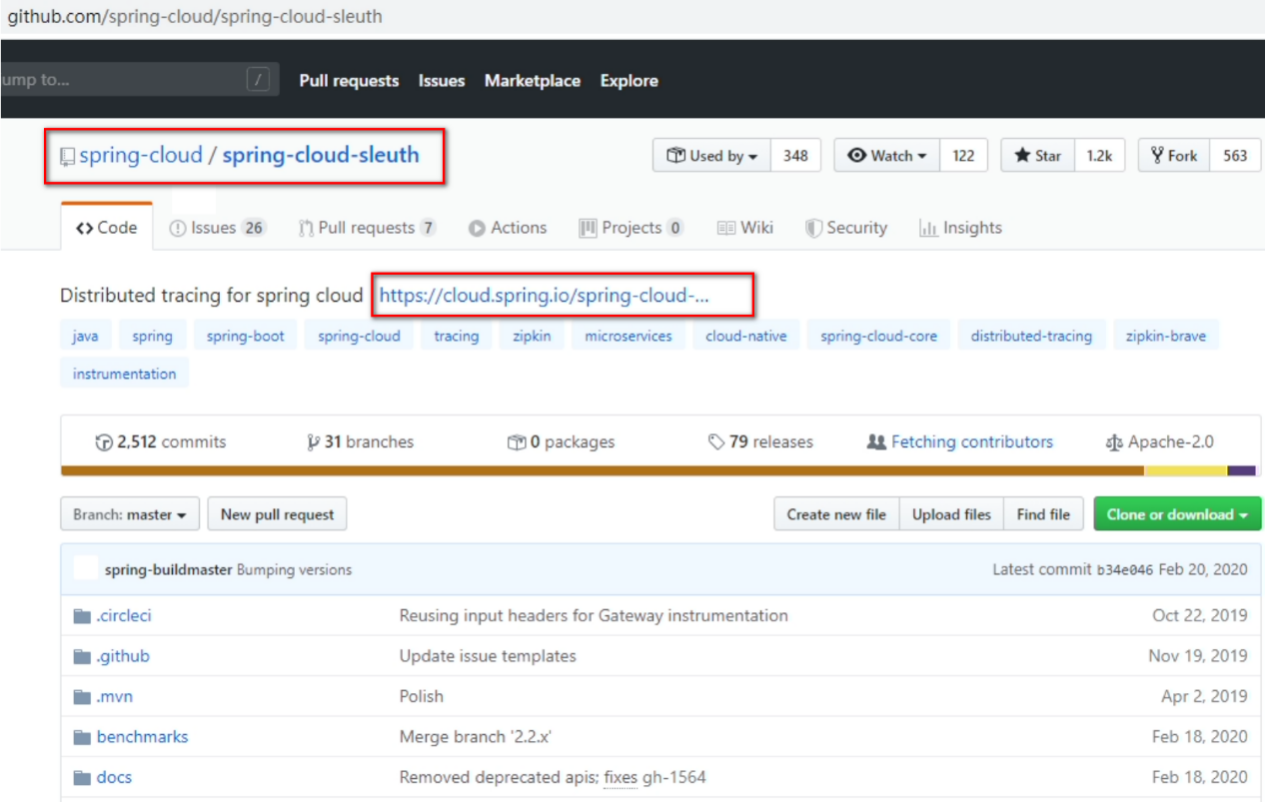Switch to the Pull requests tab

pos(367,228)
